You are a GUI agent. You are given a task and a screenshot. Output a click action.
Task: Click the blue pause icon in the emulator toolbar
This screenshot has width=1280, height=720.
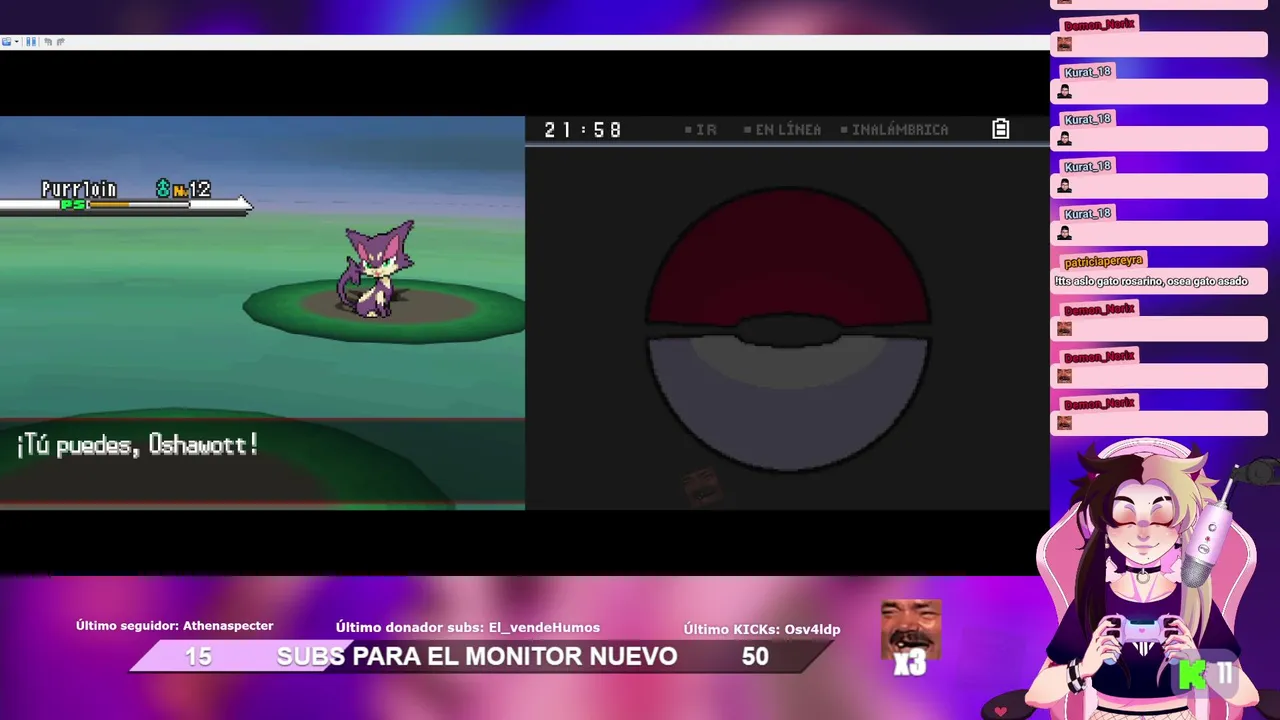(x=31, y=42)
